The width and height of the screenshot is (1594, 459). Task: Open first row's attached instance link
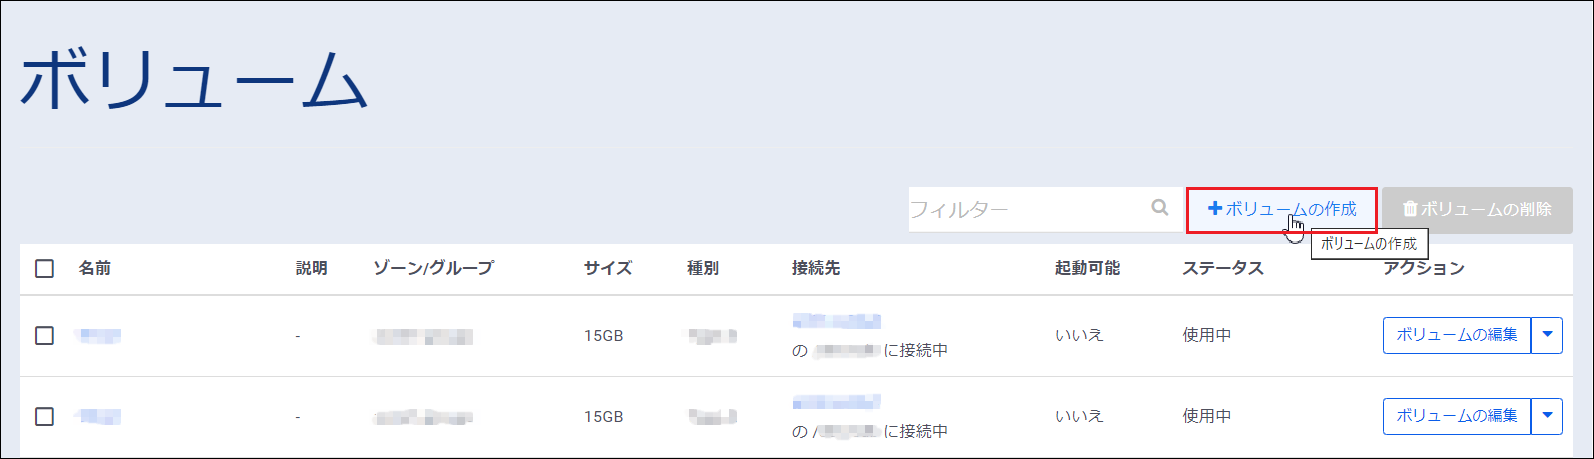click(836, 321)
